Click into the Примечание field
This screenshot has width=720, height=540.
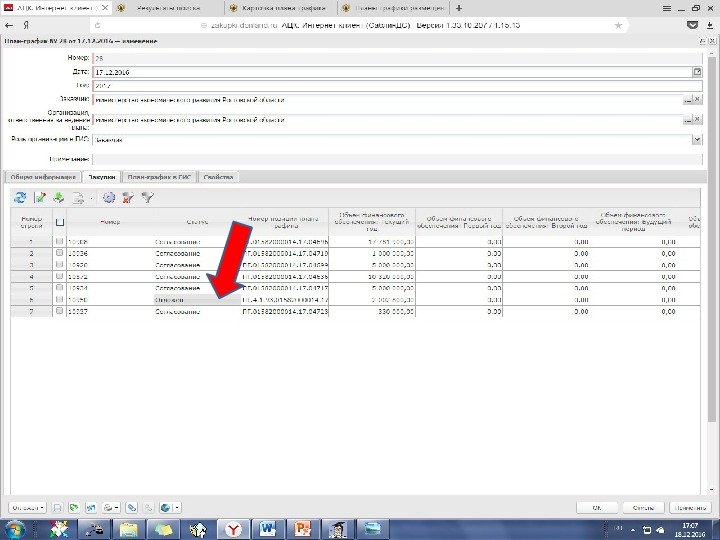point(397,159)
